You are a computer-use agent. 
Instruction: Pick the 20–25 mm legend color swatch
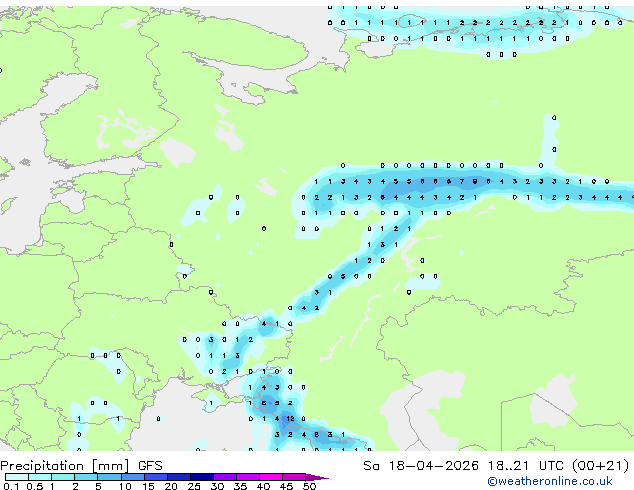[179, 477]
